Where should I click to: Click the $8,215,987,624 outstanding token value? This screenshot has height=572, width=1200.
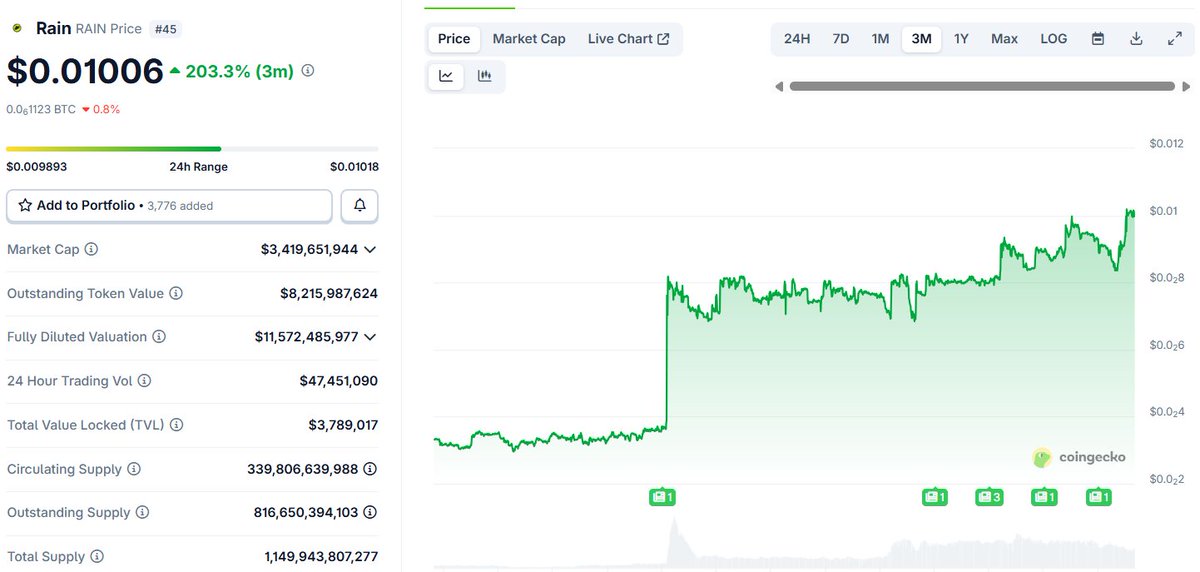(x=329, y=293)
